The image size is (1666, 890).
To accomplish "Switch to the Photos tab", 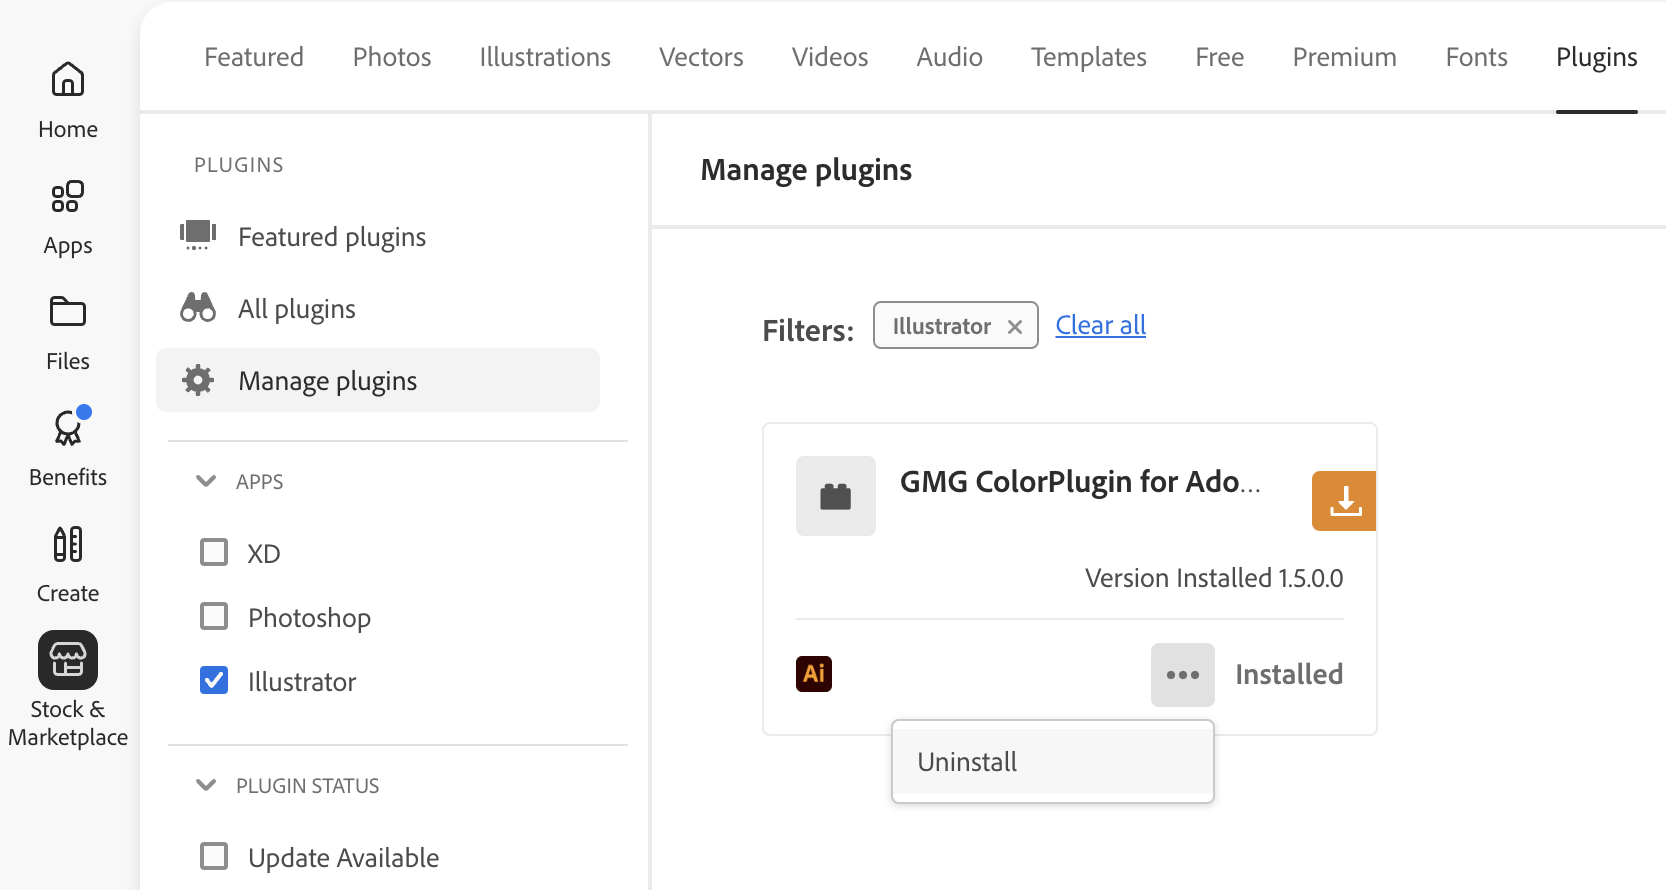I will pyautogui.click(x=392, y=57).
